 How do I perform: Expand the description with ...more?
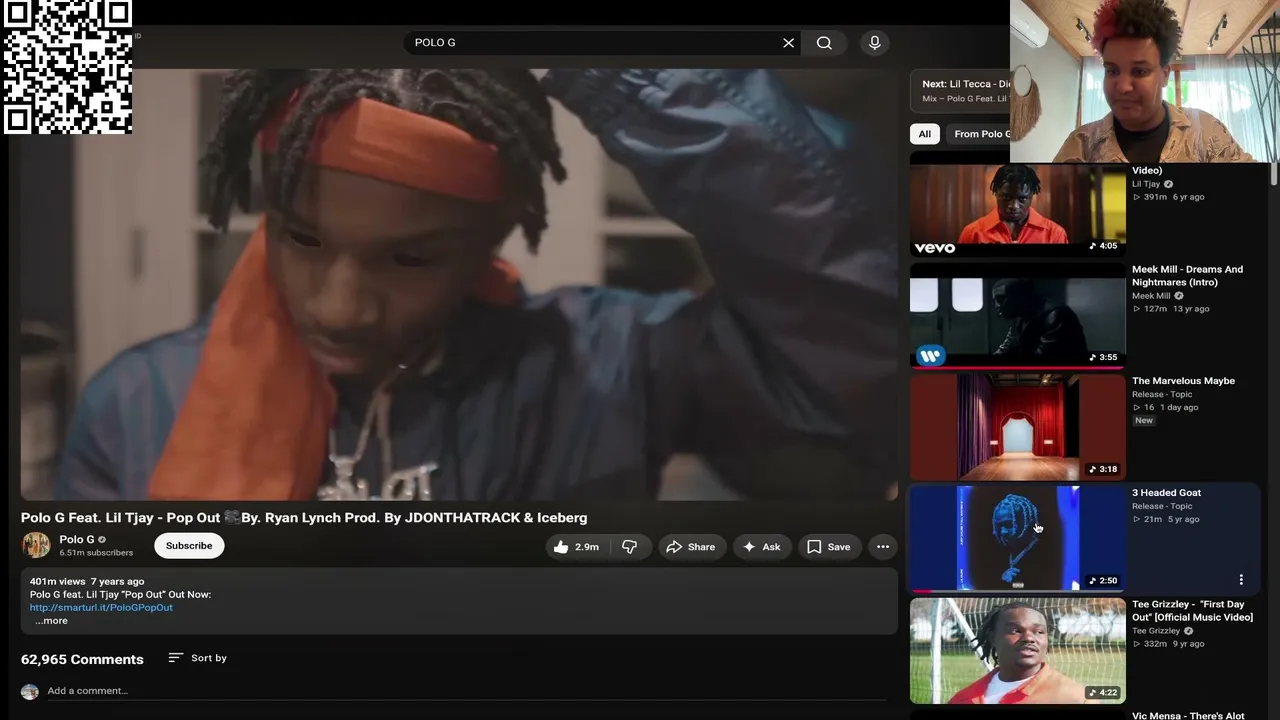[x=51, y=621]
